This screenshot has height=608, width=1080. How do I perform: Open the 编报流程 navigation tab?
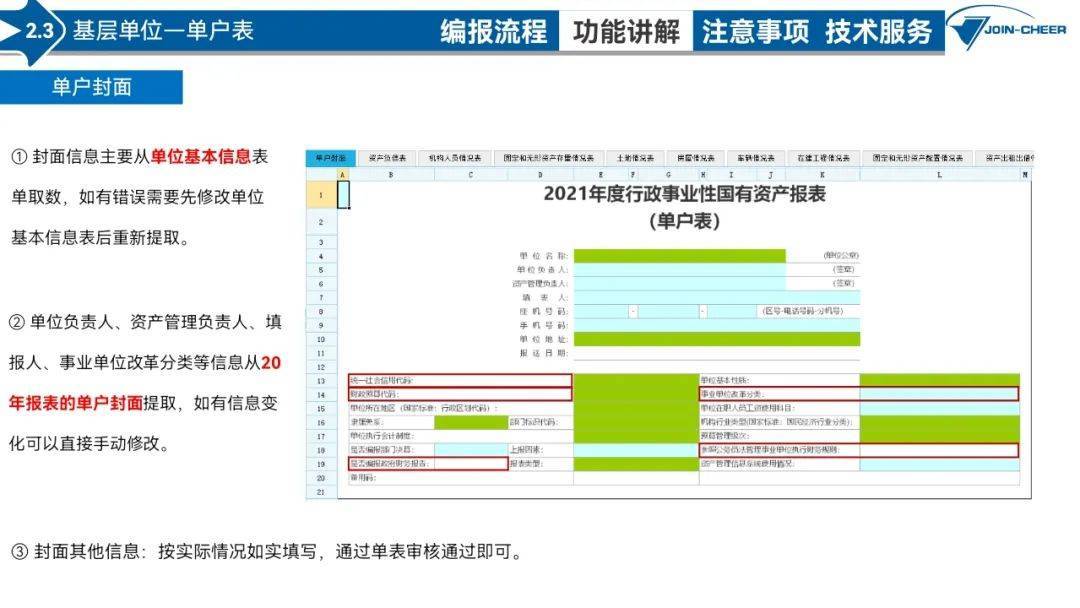click(493, 32)
